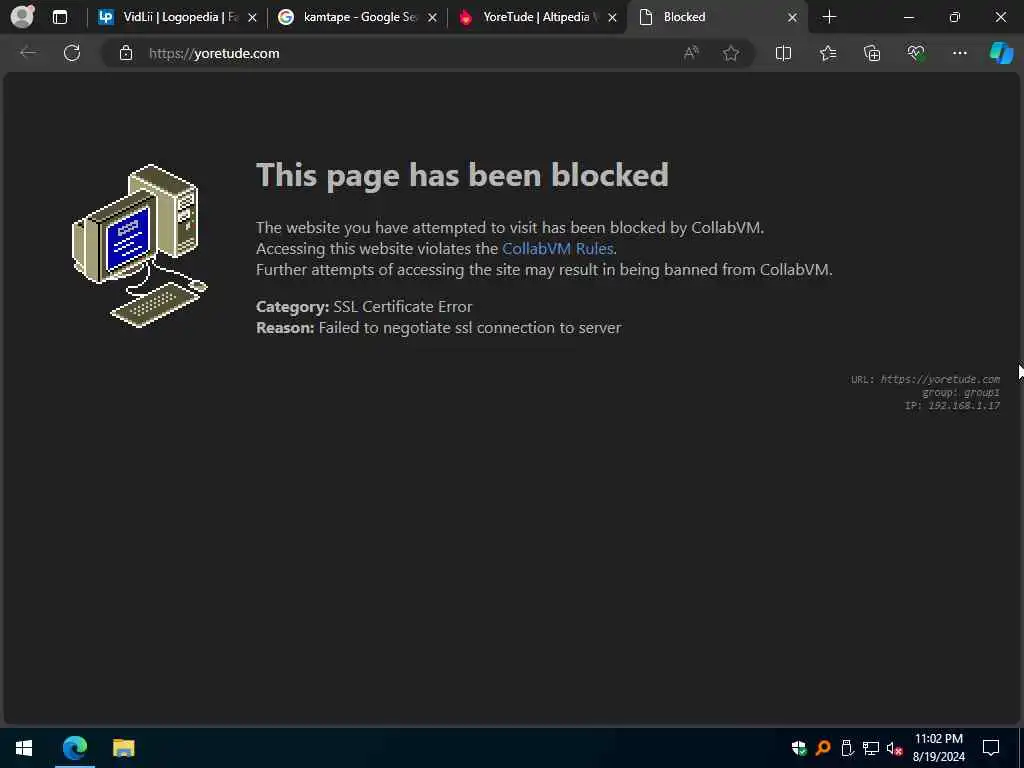Open Read Aloud icon in address bar
Screen dimensions: 1024x768
[x=691, y=53]
